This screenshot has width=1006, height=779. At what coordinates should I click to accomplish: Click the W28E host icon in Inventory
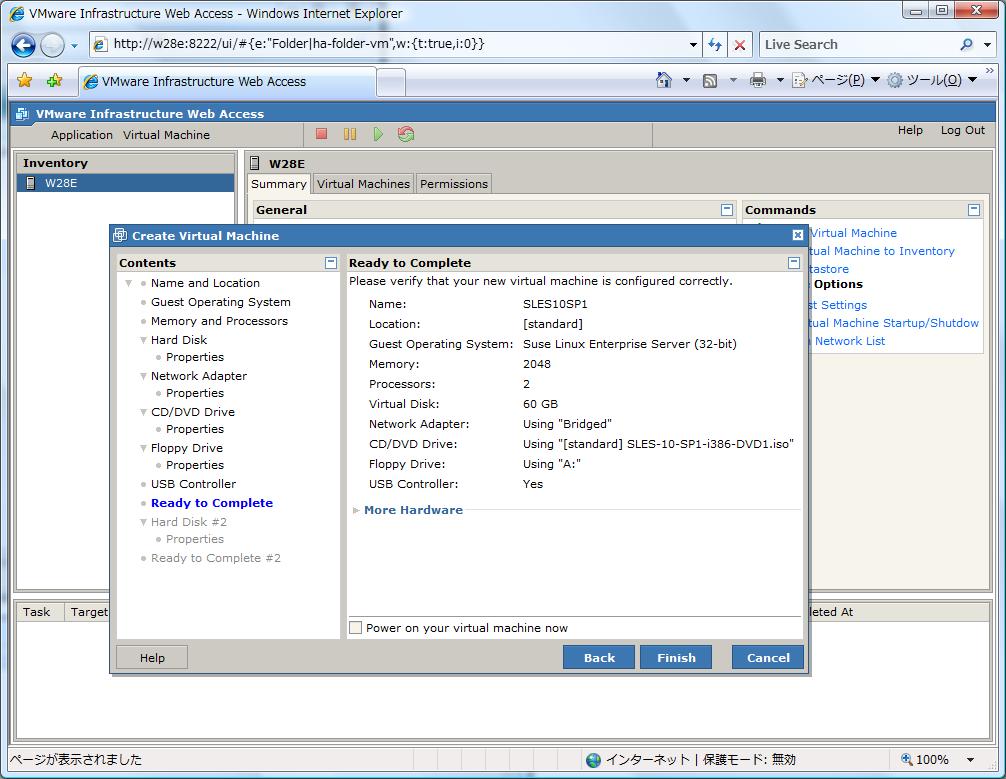coord(30,183)
